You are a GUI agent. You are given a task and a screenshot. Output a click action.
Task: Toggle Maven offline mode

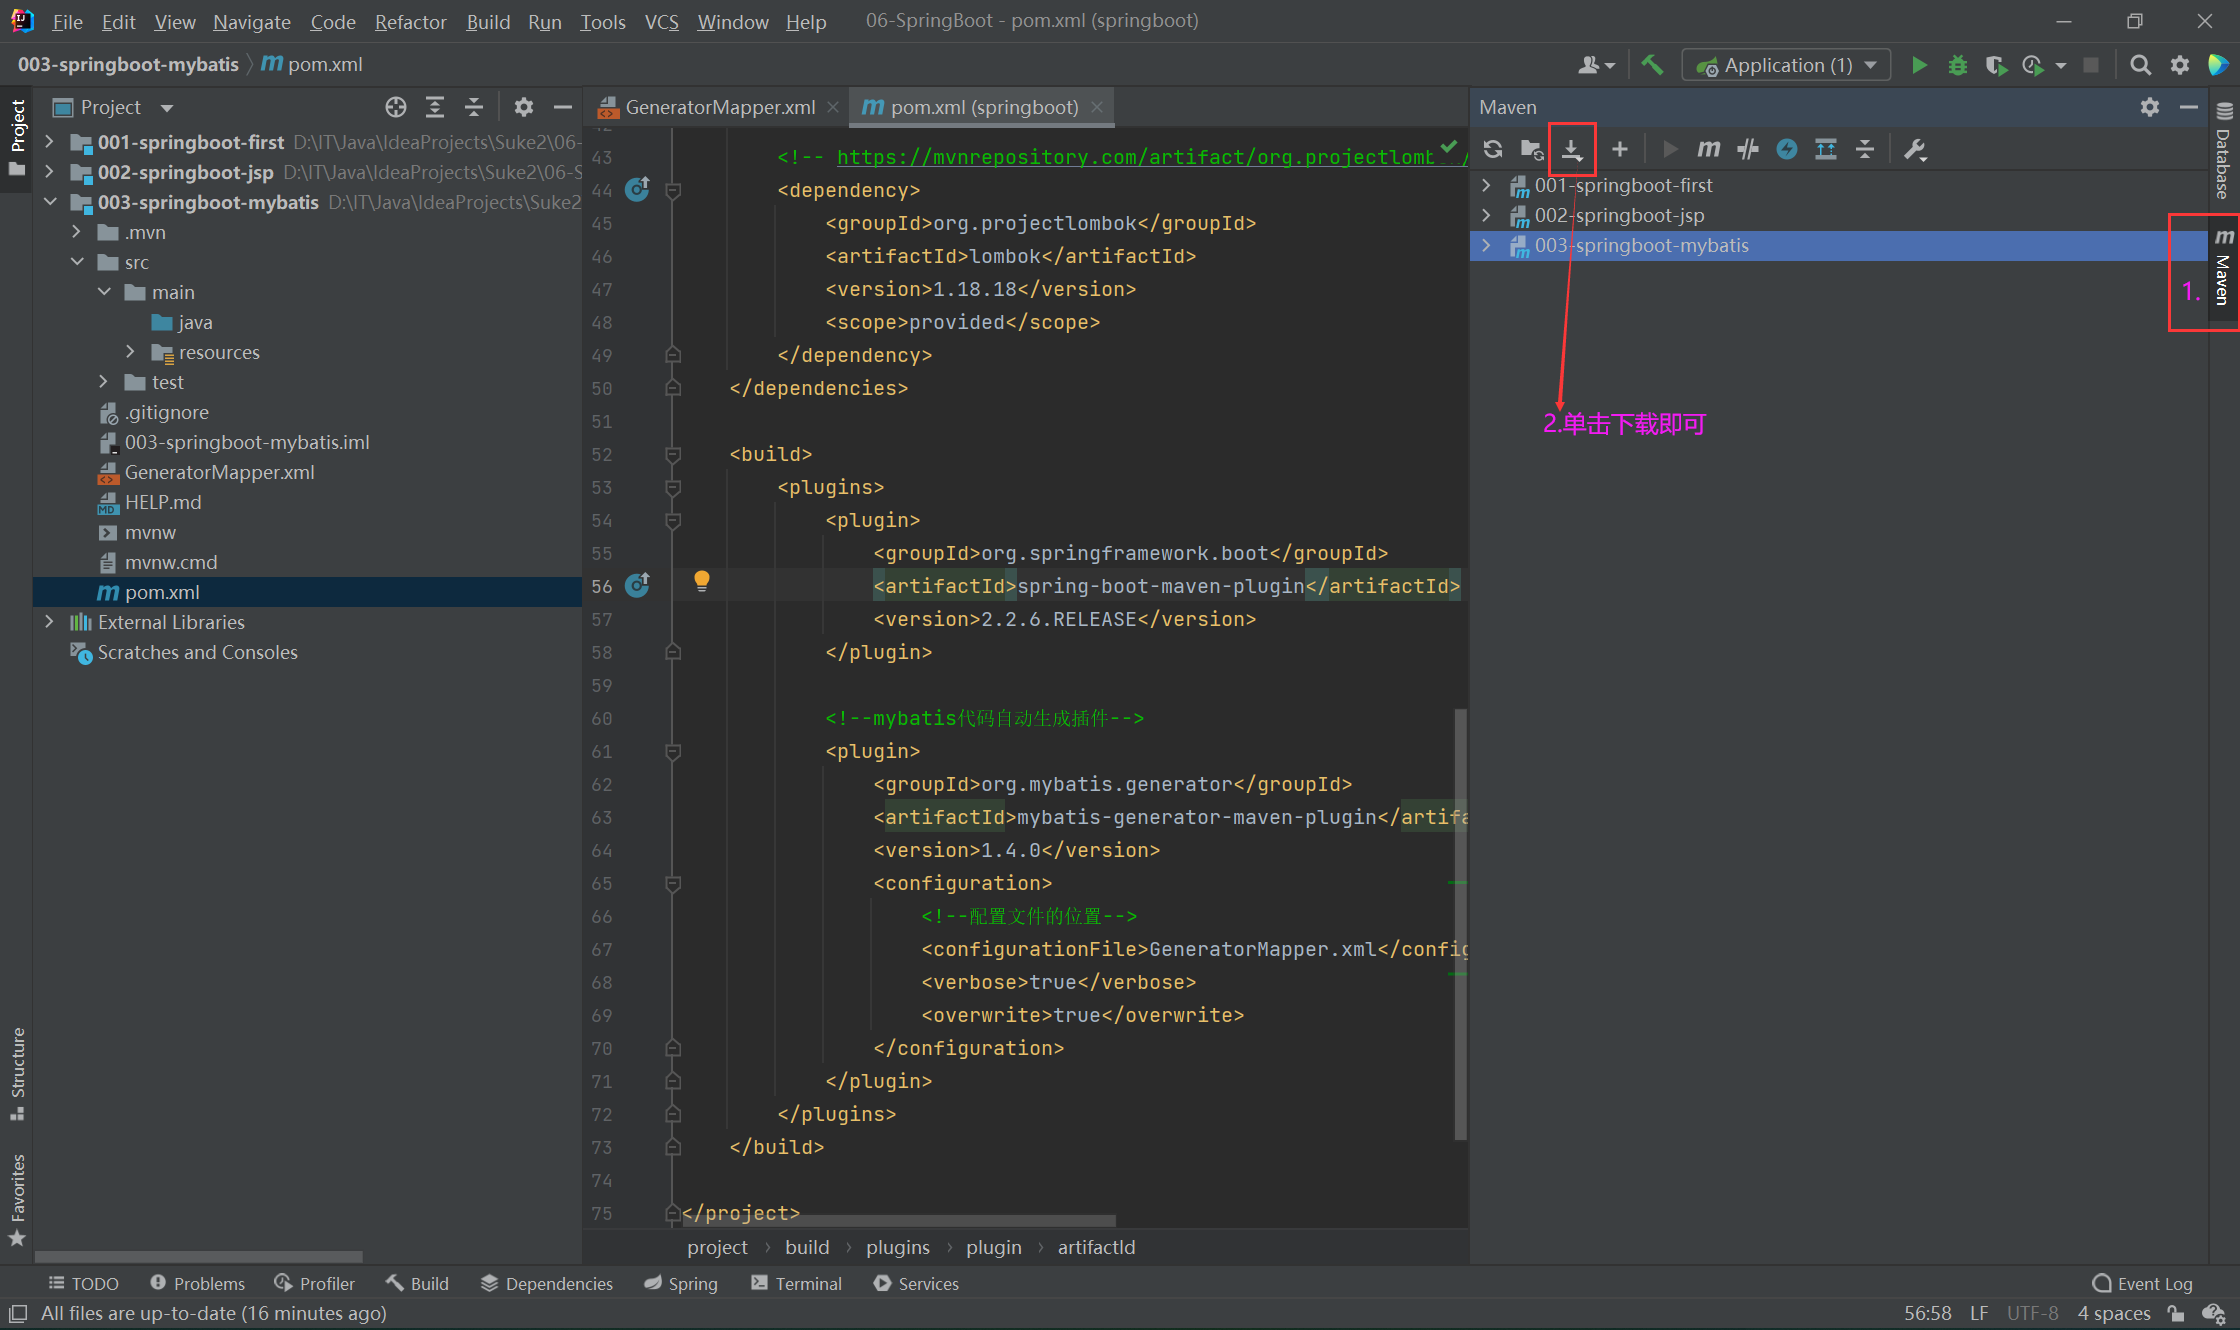1788,149
